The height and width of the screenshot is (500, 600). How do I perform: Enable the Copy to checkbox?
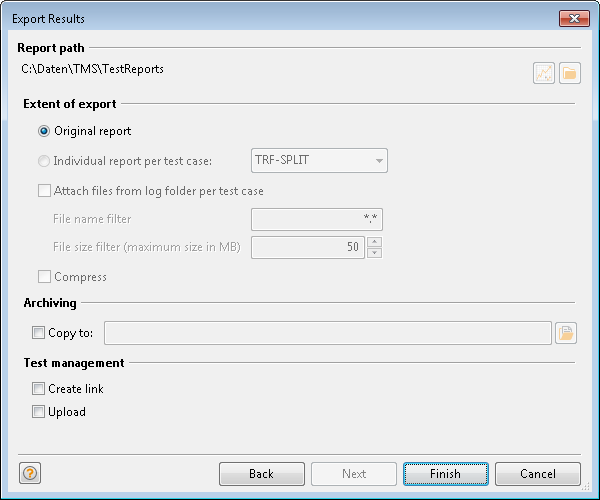click(x=38, y=333)
